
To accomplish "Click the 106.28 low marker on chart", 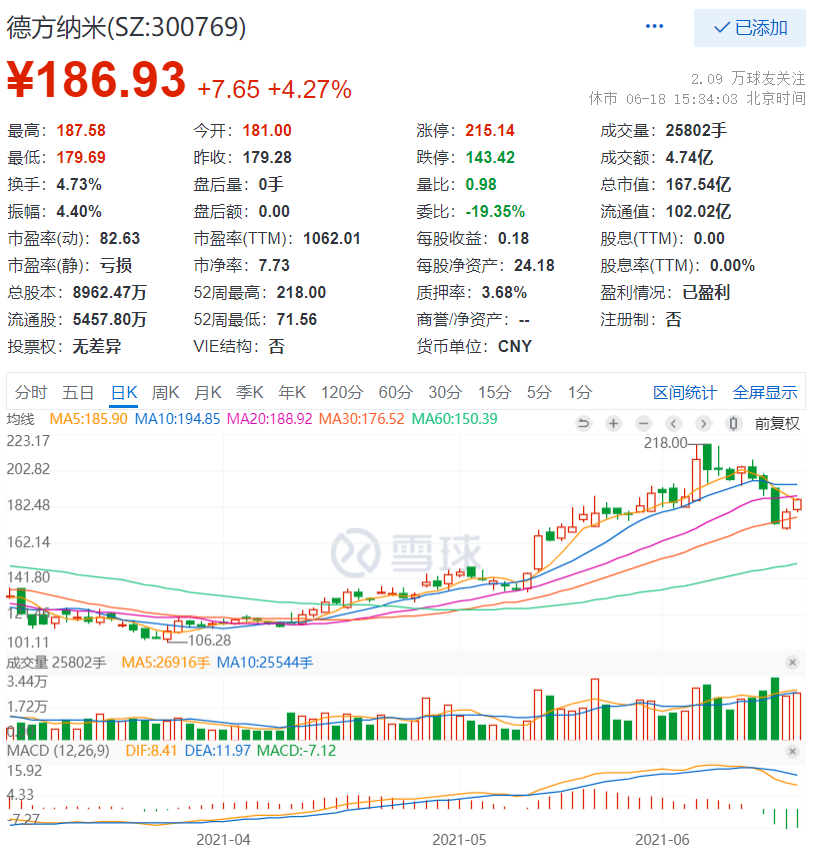I will (209, 640).
